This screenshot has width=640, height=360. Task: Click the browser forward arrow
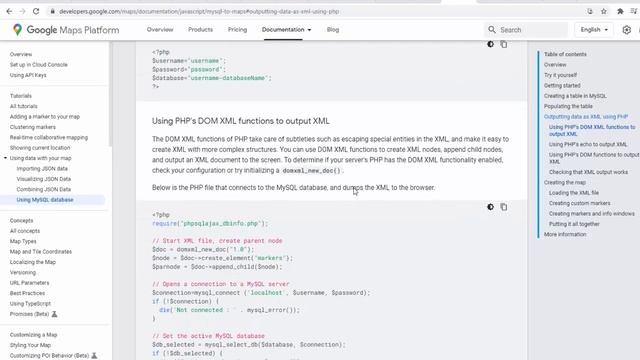pyautogui.click(x=22, y=11)
